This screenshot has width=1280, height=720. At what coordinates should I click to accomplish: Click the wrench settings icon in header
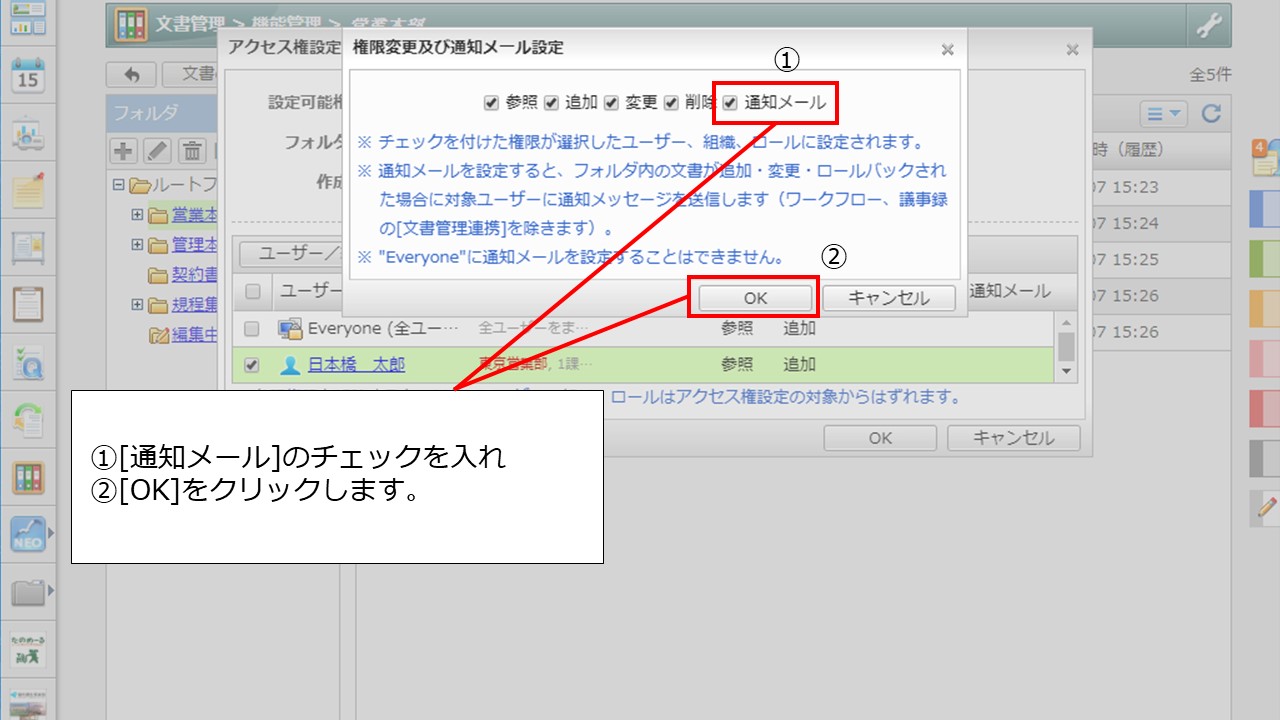1210,27
